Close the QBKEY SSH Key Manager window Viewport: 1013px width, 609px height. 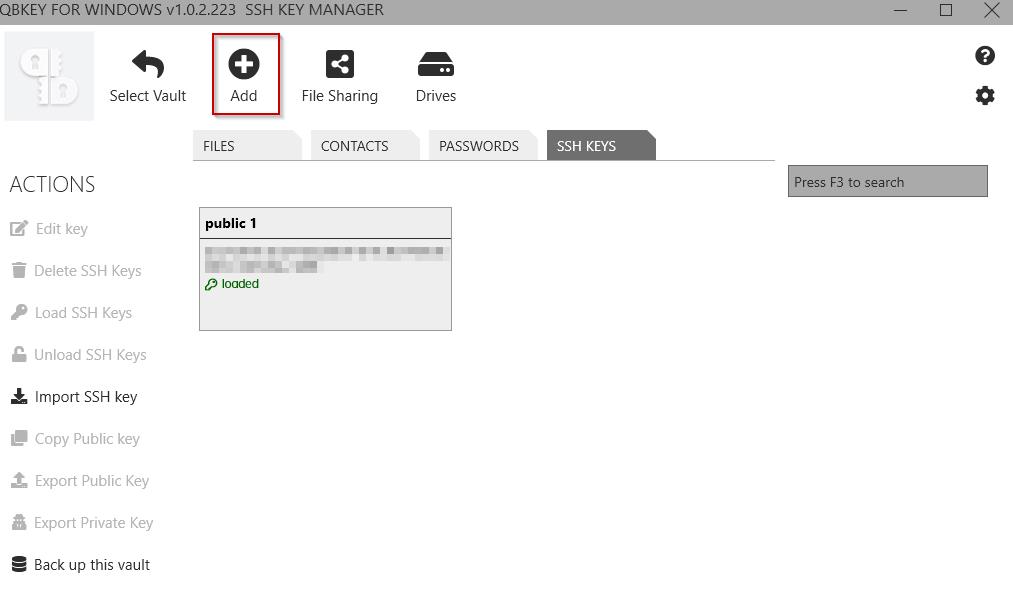(x=992, y=10)
